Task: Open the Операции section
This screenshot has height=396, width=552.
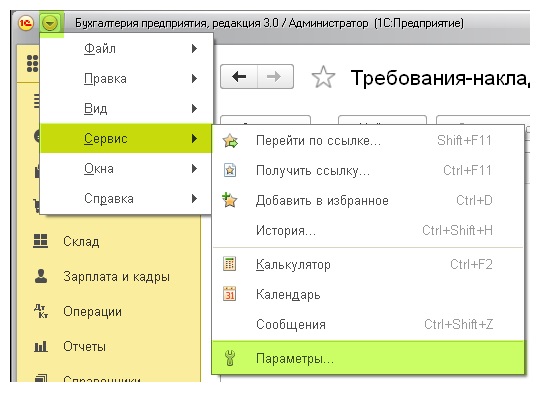Action: tap(93, 312)
